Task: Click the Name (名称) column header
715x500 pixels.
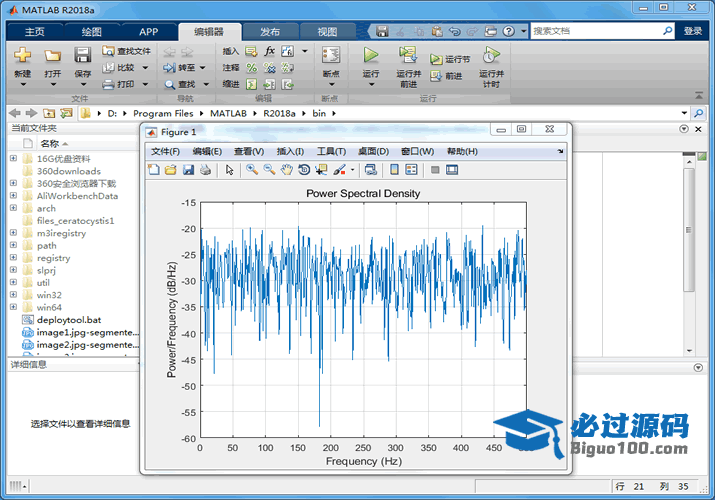Action: coord(50,144)
